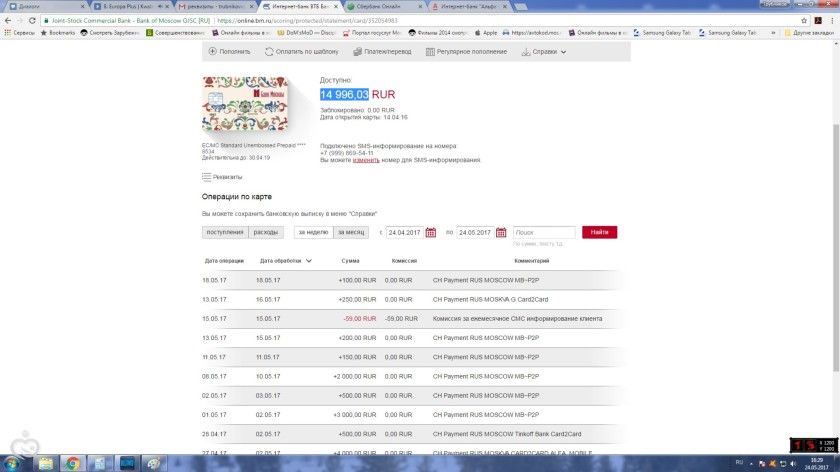Click the изменить phone number link
The height and width of the screenshot is (472, 840).
[x=365, y=160]
